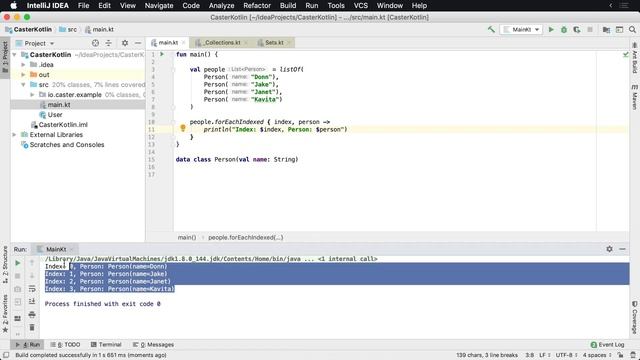Toggle the Project side tool window
Viewport: 640px width, 360px height.
click(5, 57)
